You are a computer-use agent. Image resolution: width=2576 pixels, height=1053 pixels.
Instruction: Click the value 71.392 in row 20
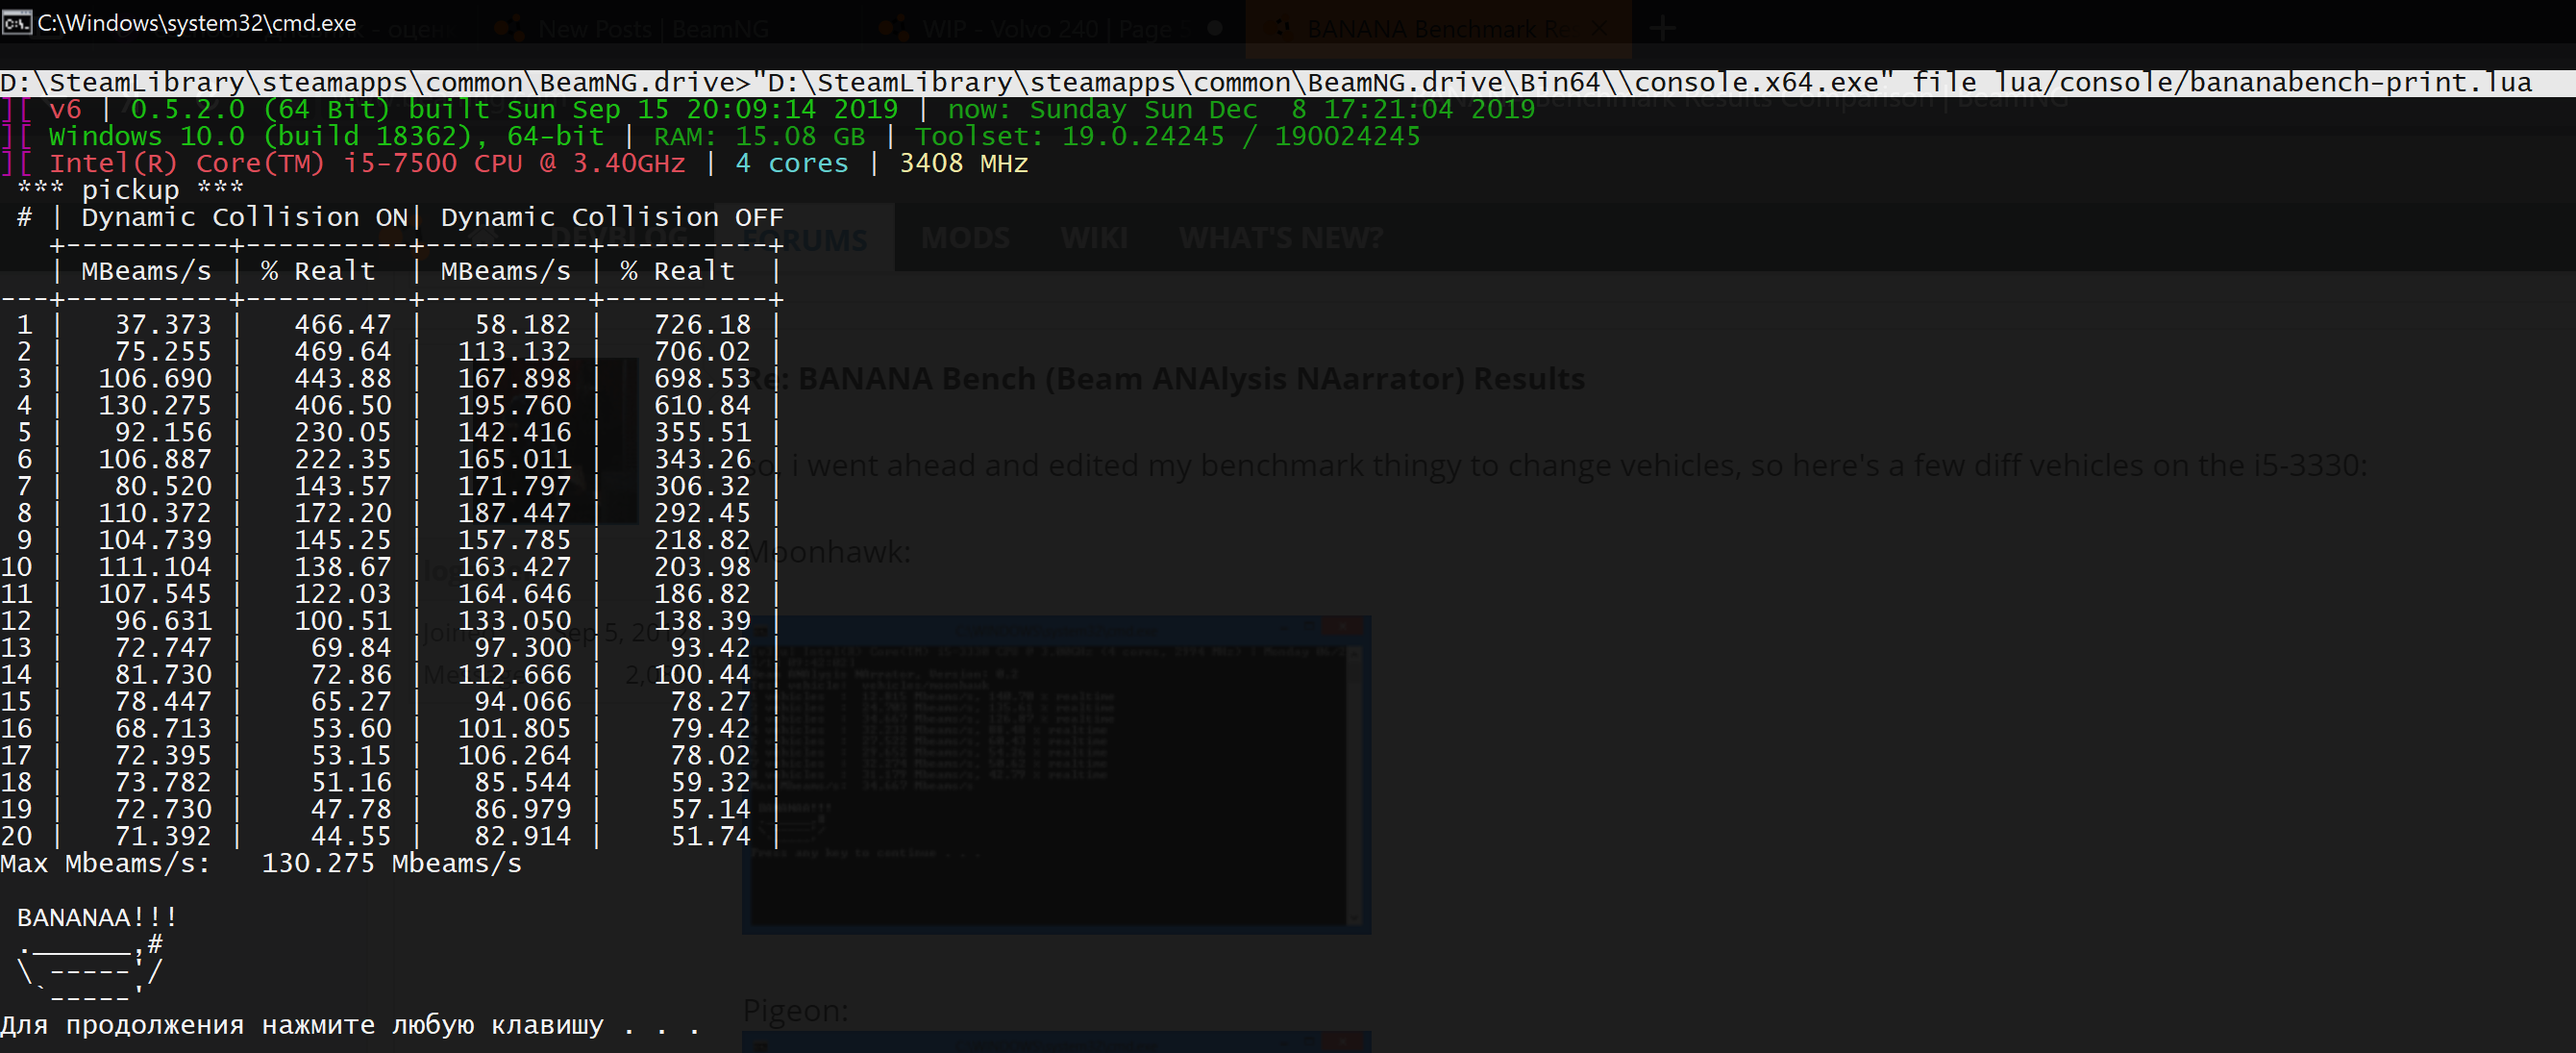163,836
